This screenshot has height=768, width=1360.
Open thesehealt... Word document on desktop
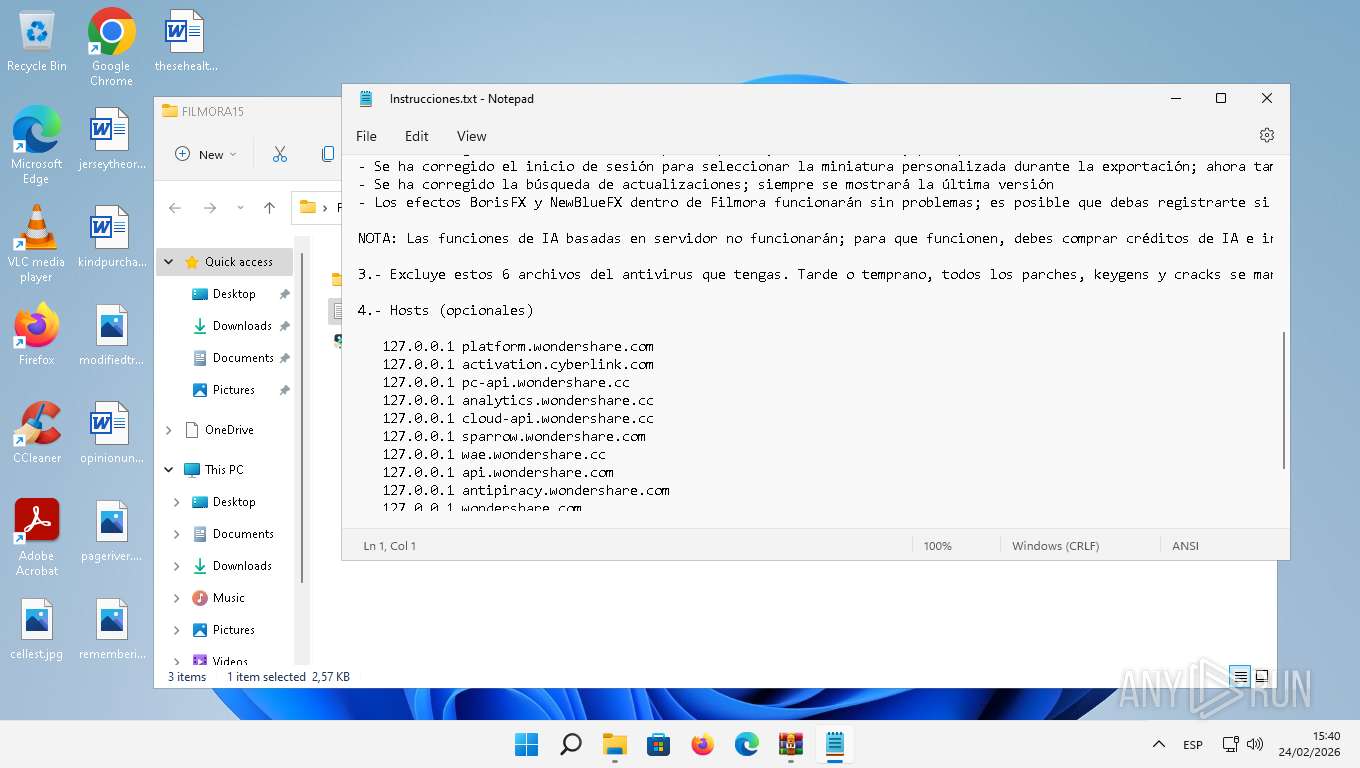pos(186,42)
